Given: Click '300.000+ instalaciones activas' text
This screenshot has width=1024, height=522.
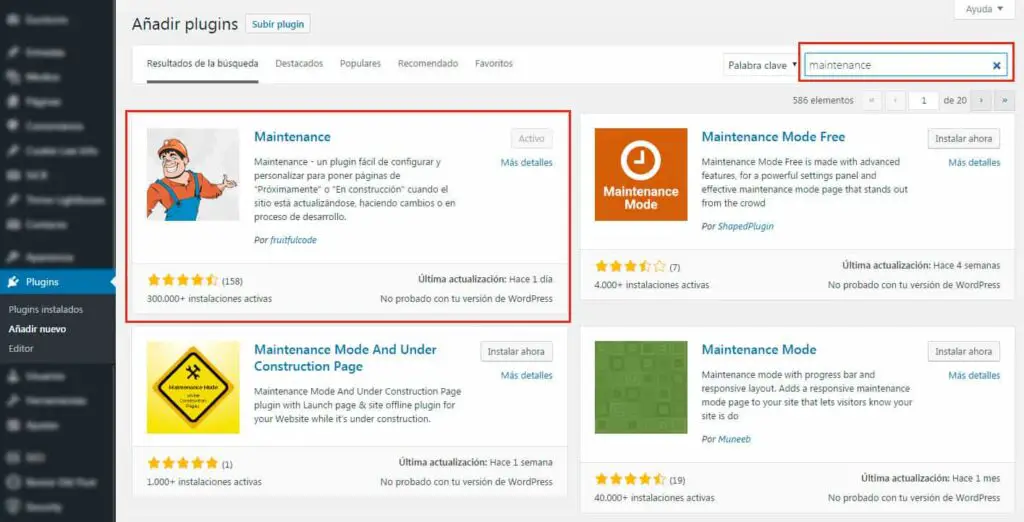Looking at the screenshot, I should click(210, 299).
